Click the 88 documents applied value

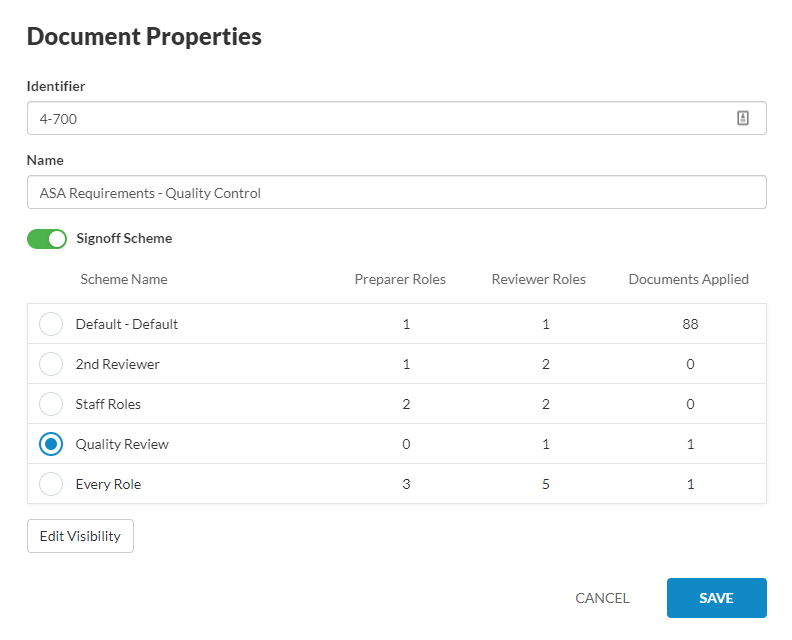690,324
